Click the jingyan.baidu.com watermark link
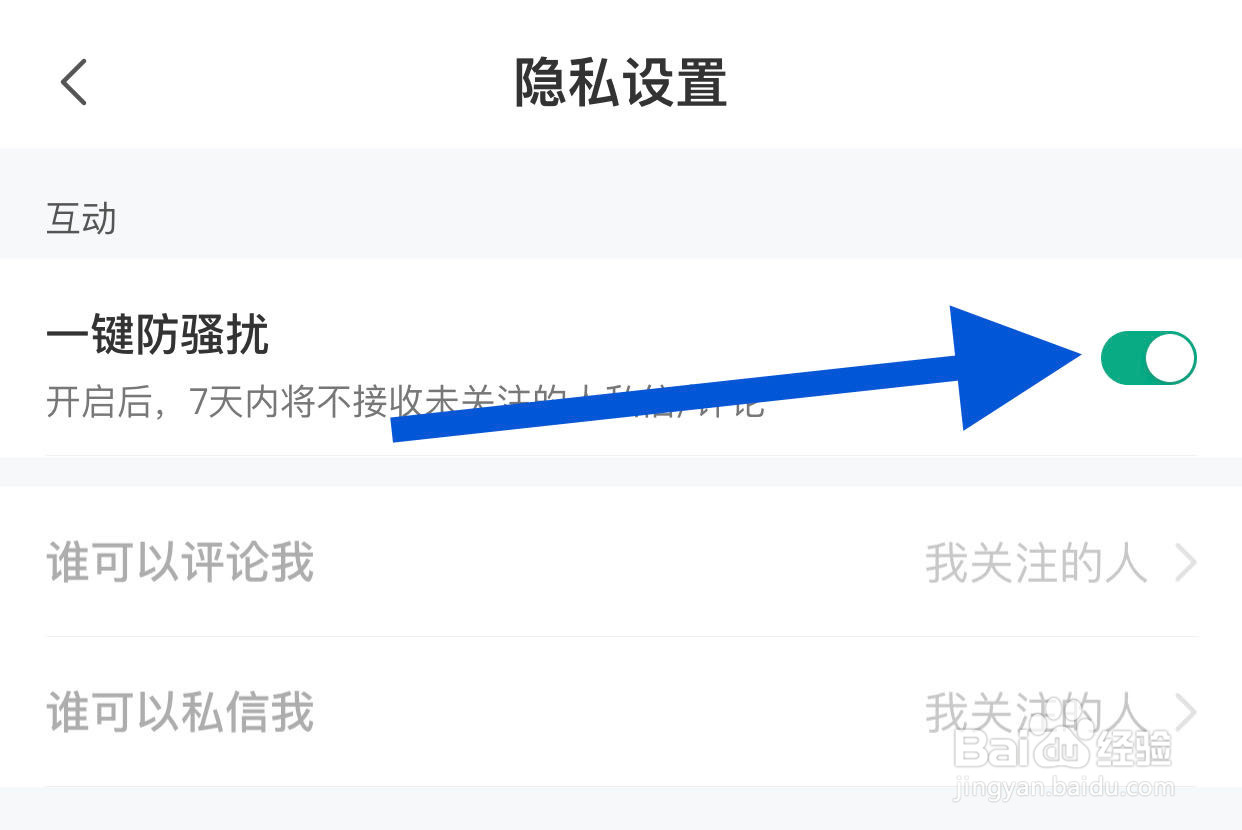The image size is (1242, 830). (1064, 788)
